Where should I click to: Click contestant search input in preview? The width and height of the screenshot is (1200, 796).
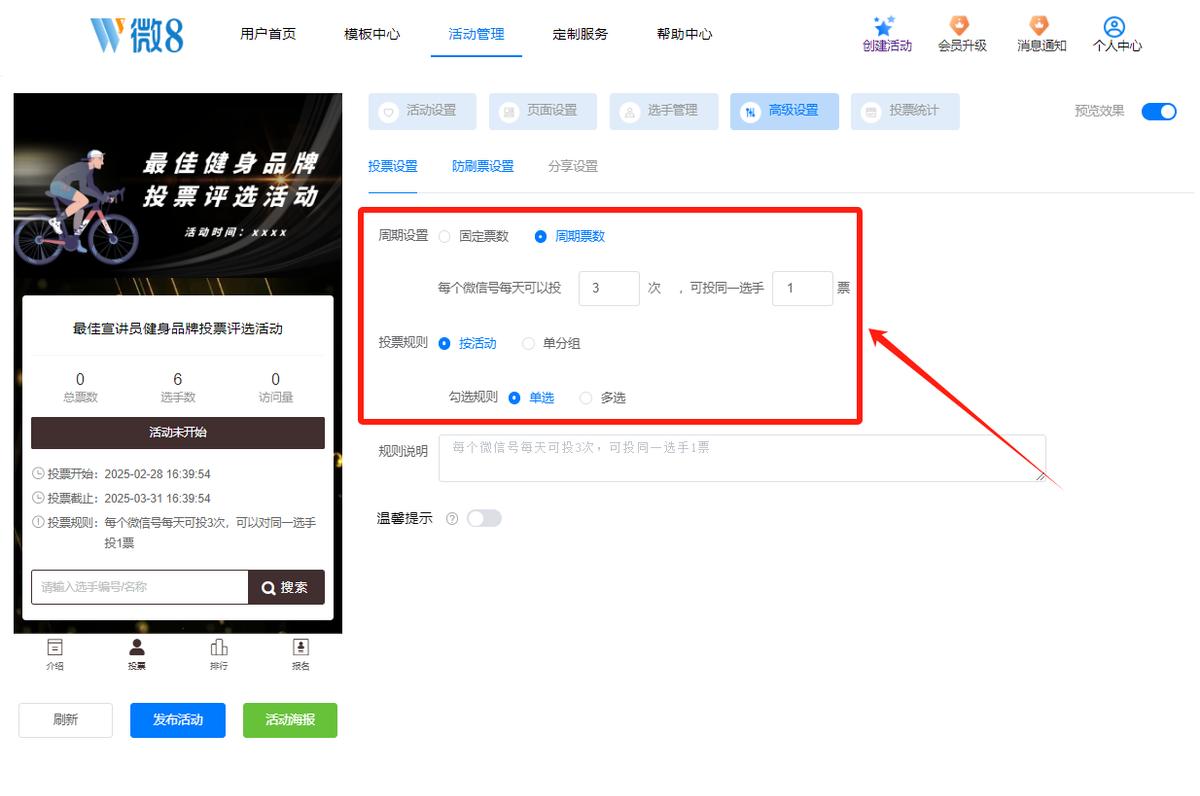tap(140, 587)
